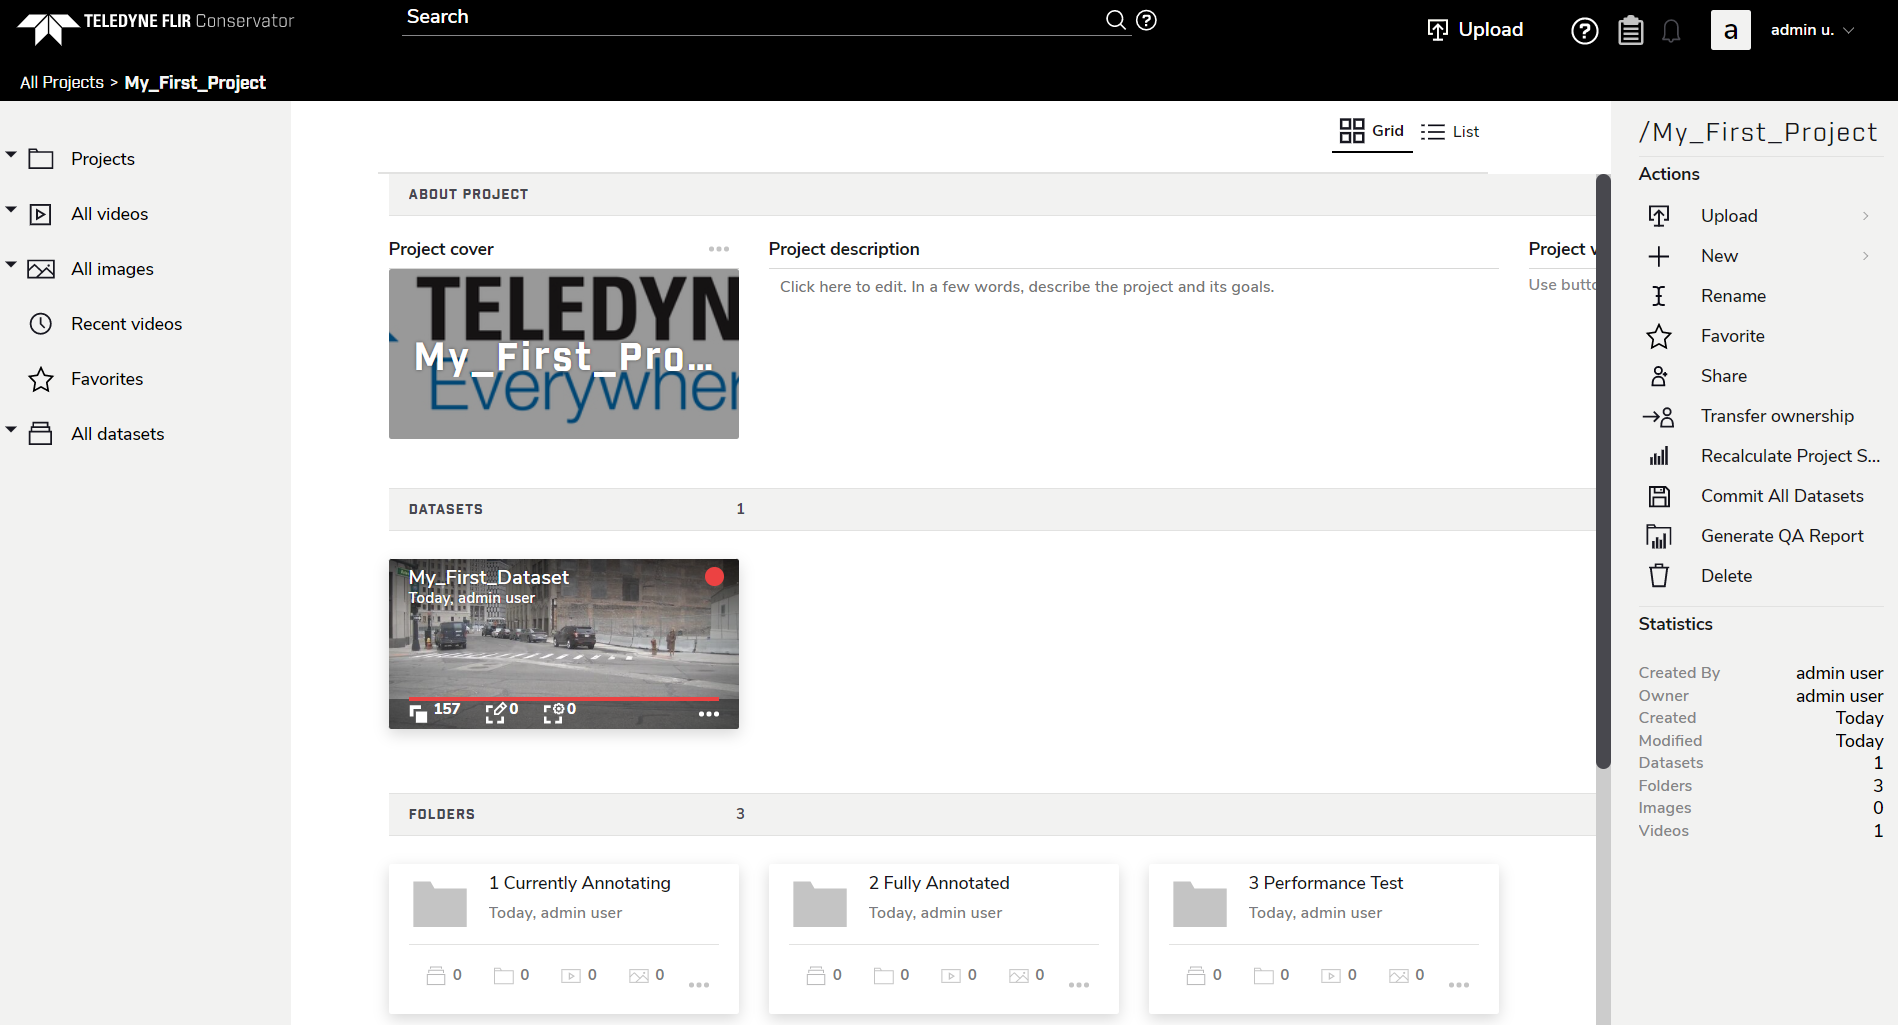Screen dimensions: 1898x1025
Task: Click the search magnifier icon
Action: coord(1115,20)
